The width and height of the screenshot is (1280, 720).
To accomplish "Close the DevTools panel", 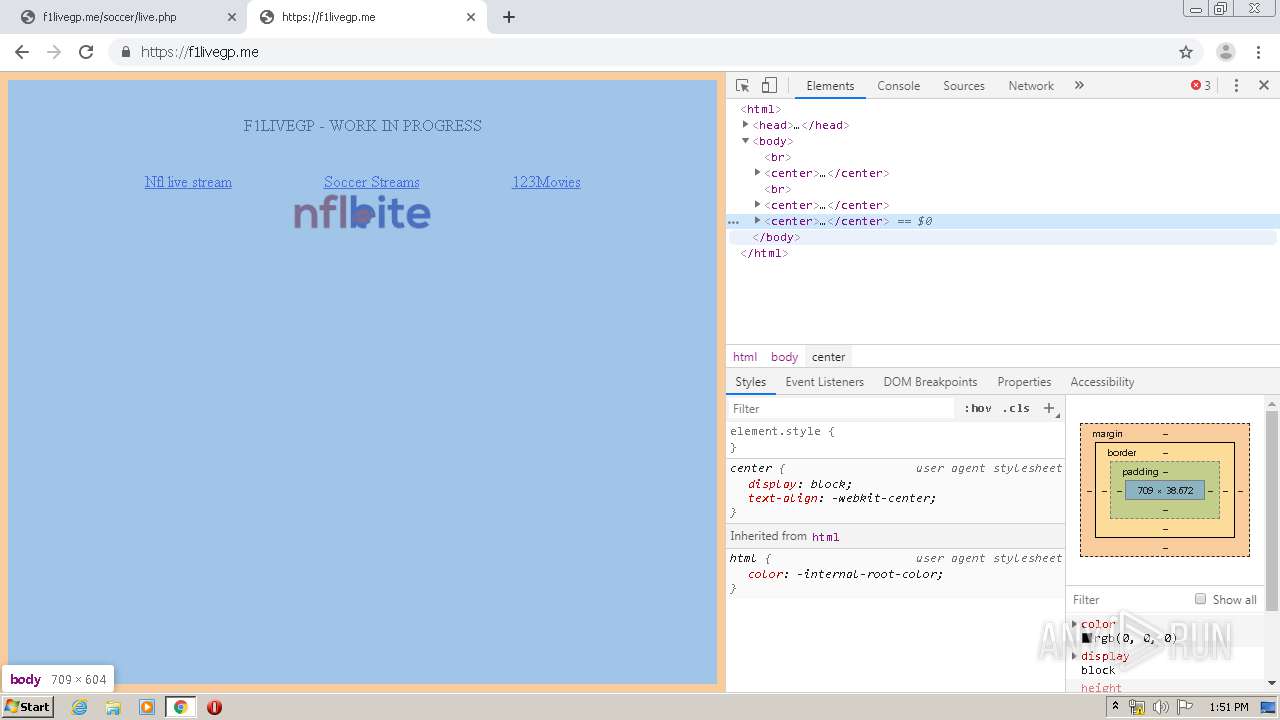I will click(x=1264, y=86).
